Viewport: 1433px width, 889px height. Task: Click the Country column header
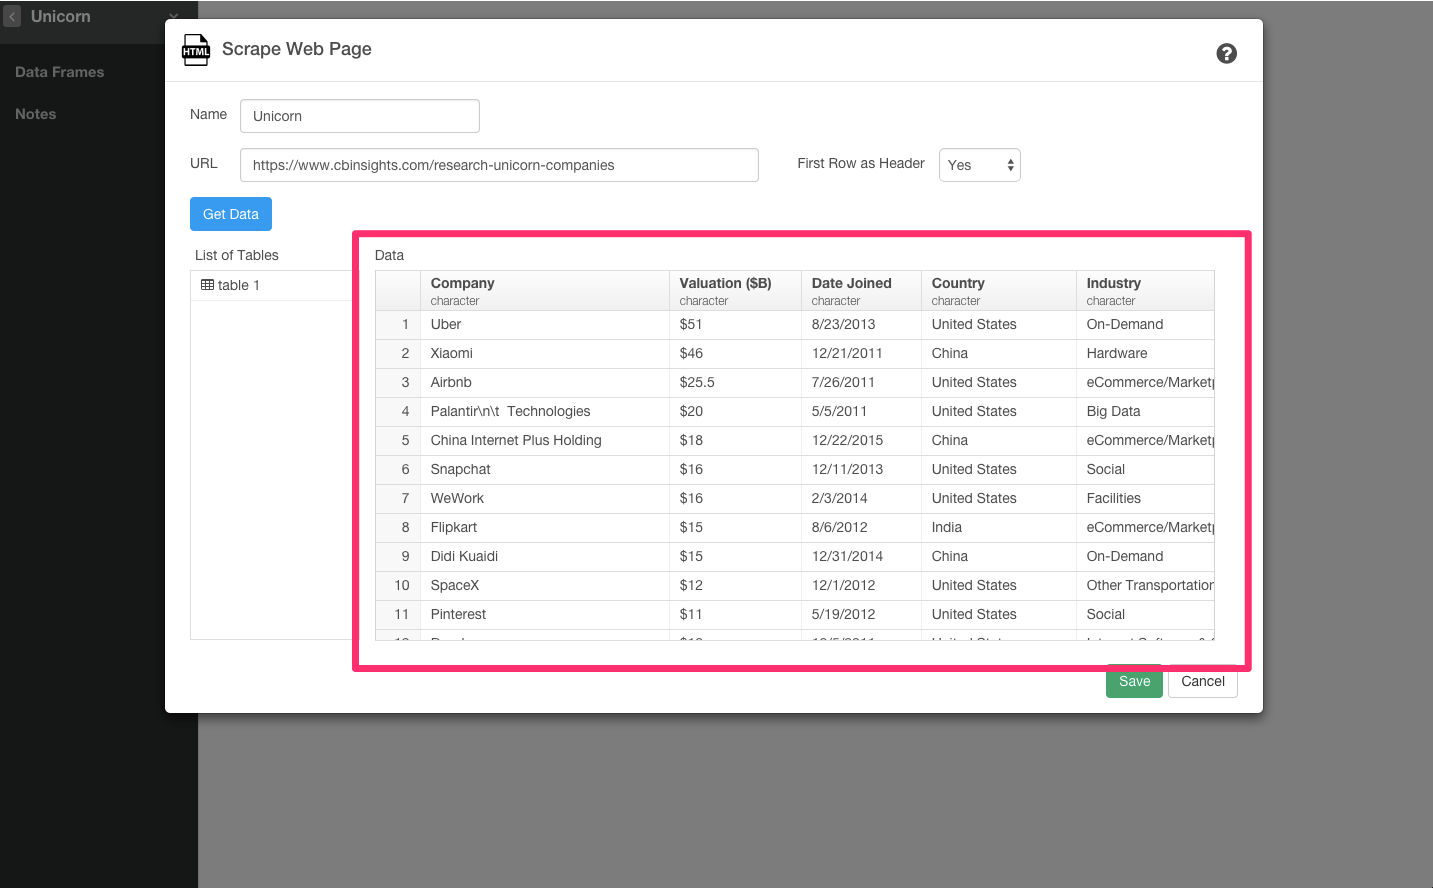tap(998, 291)
